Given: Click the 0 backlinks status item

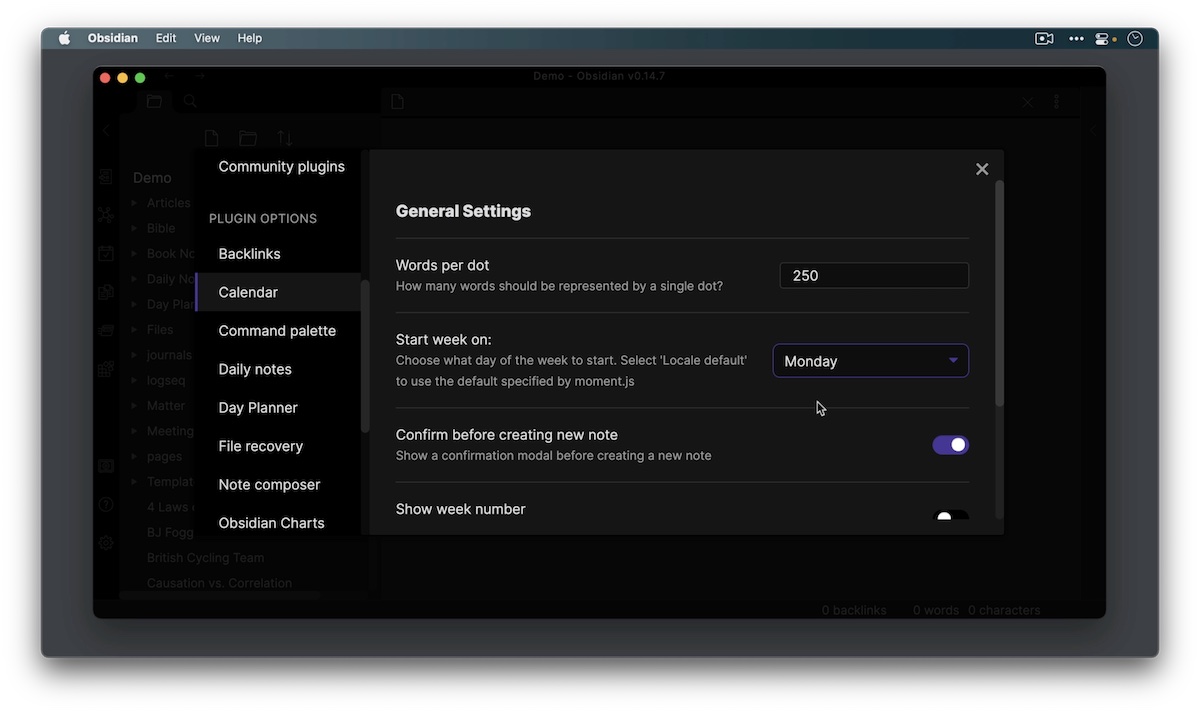Looking at the screenshot, I should 854,610.
